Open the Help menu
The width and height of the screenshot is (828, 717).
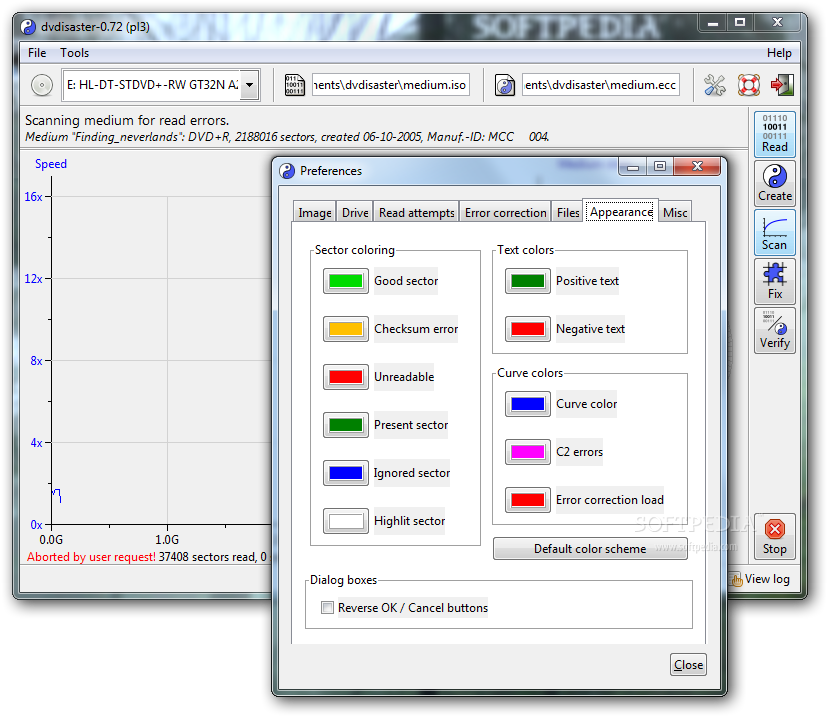tap(779, 53)
